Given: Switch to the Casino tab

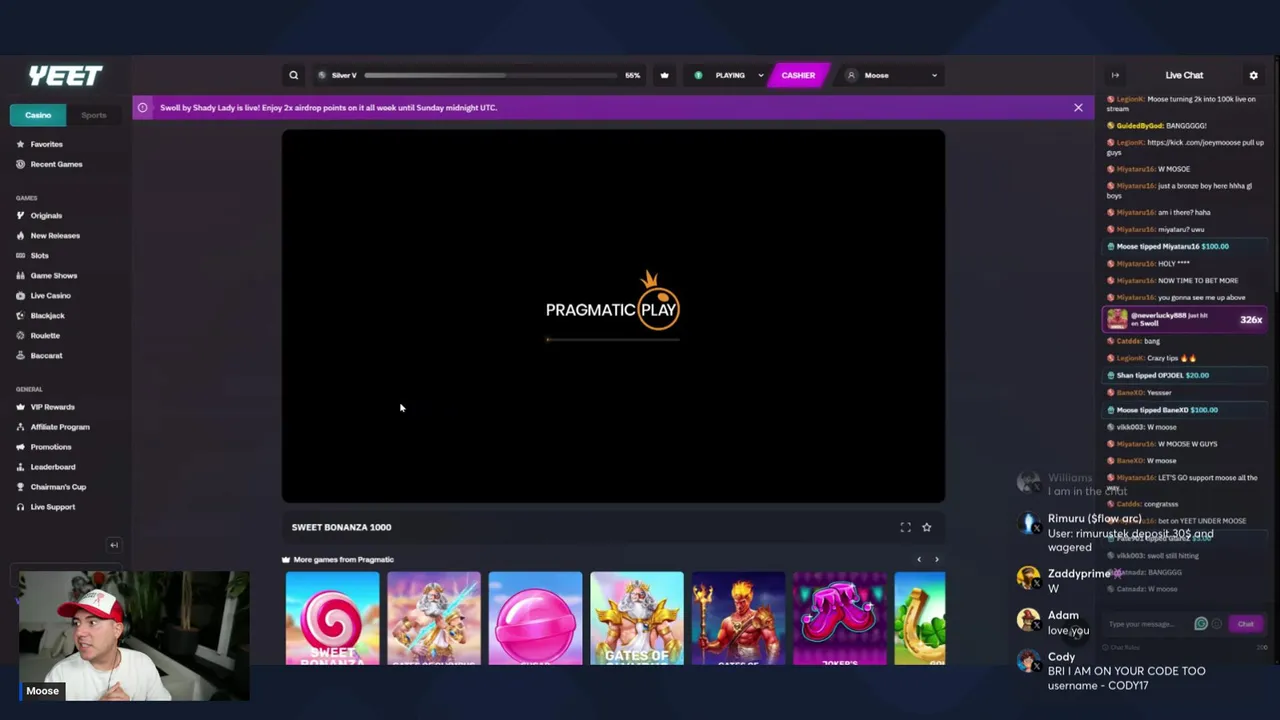Looking at the screenshot, I should coord(38,115).
